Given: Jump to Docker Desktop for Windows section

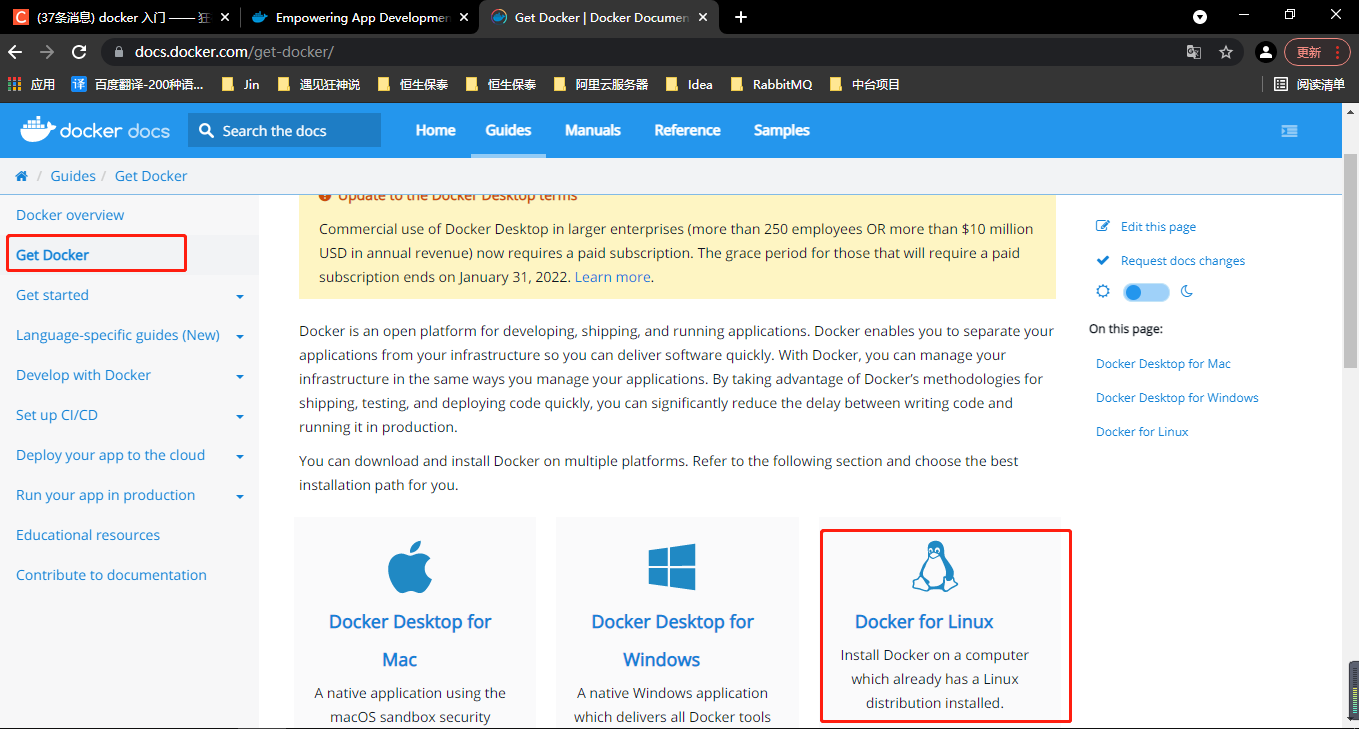Looking at the screenshot, I should pos(1177,398).
